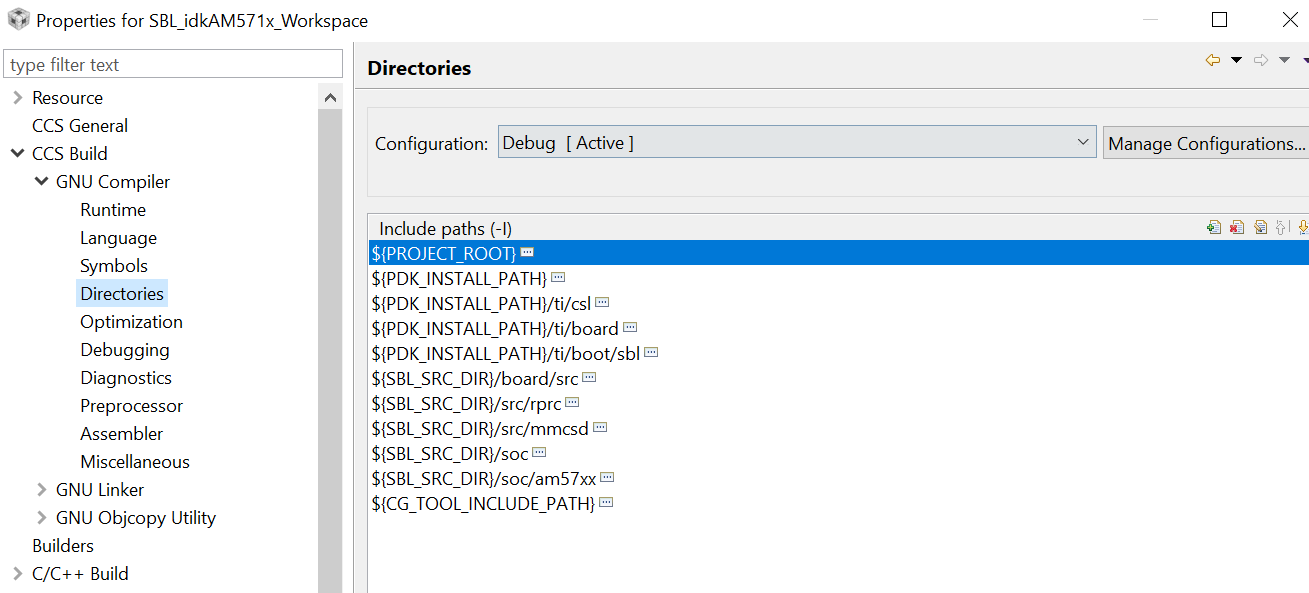Click the yellow Back navigation arrow

[x=1213, y=60]
